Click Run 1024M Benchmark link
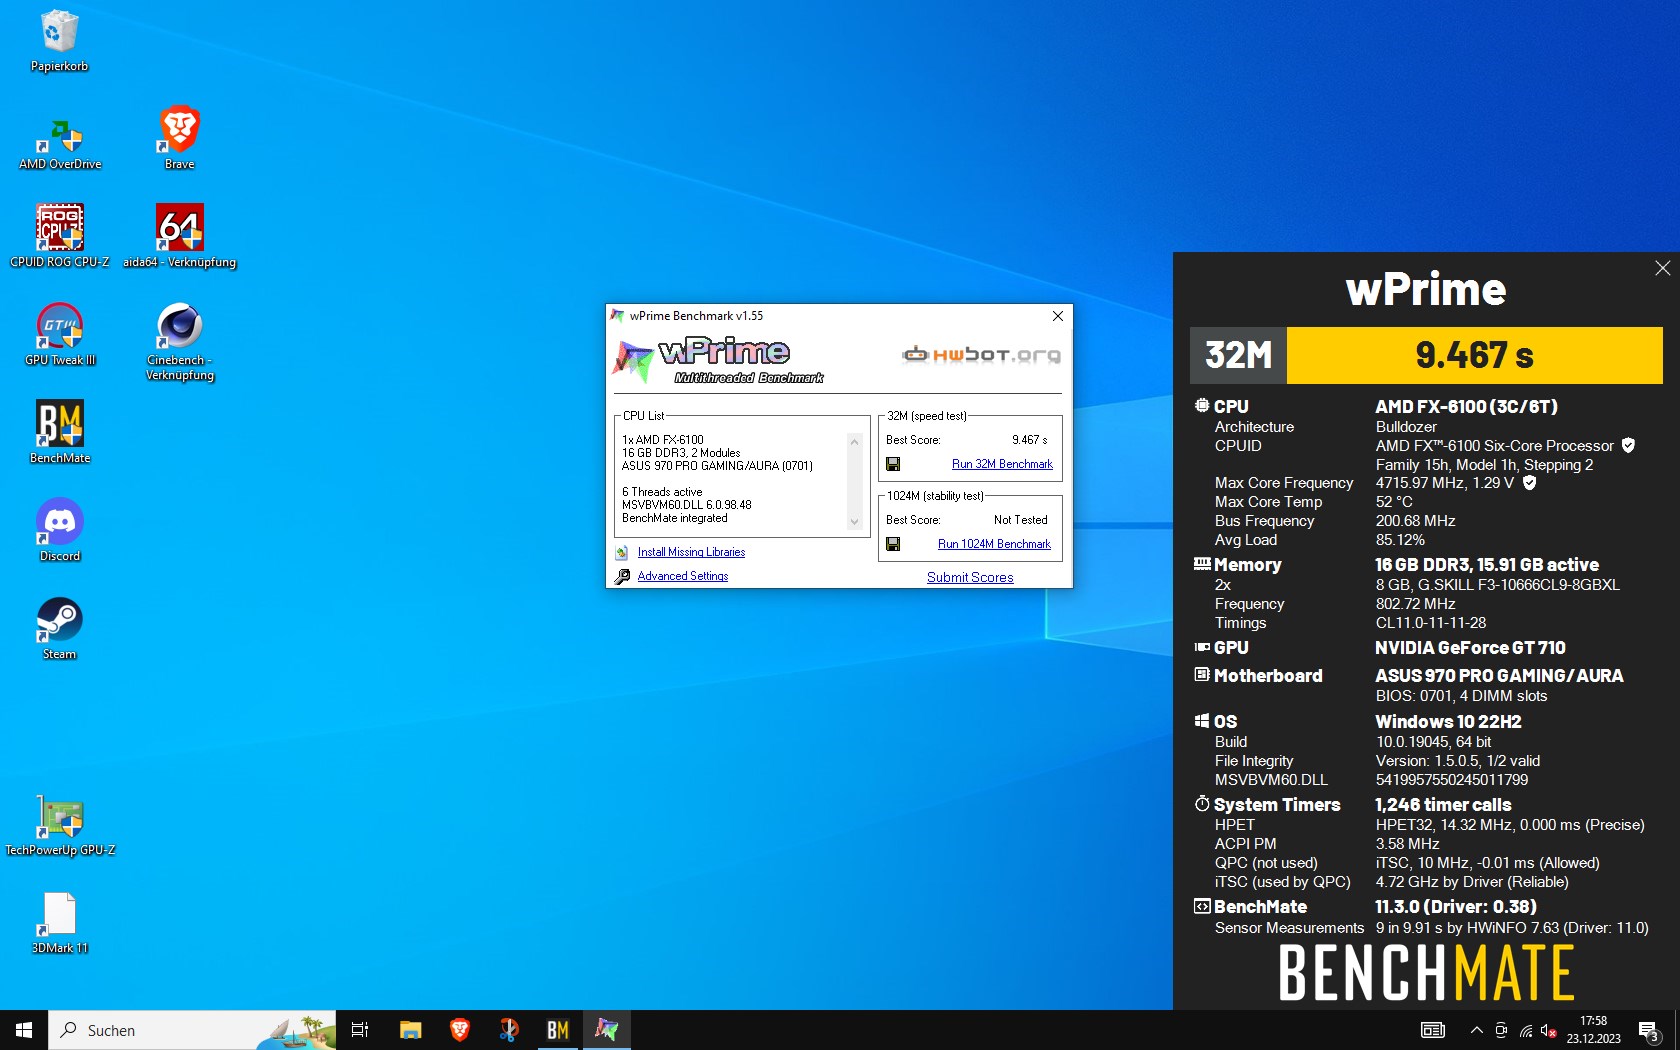1680x1050 pixels. (994, 544)
